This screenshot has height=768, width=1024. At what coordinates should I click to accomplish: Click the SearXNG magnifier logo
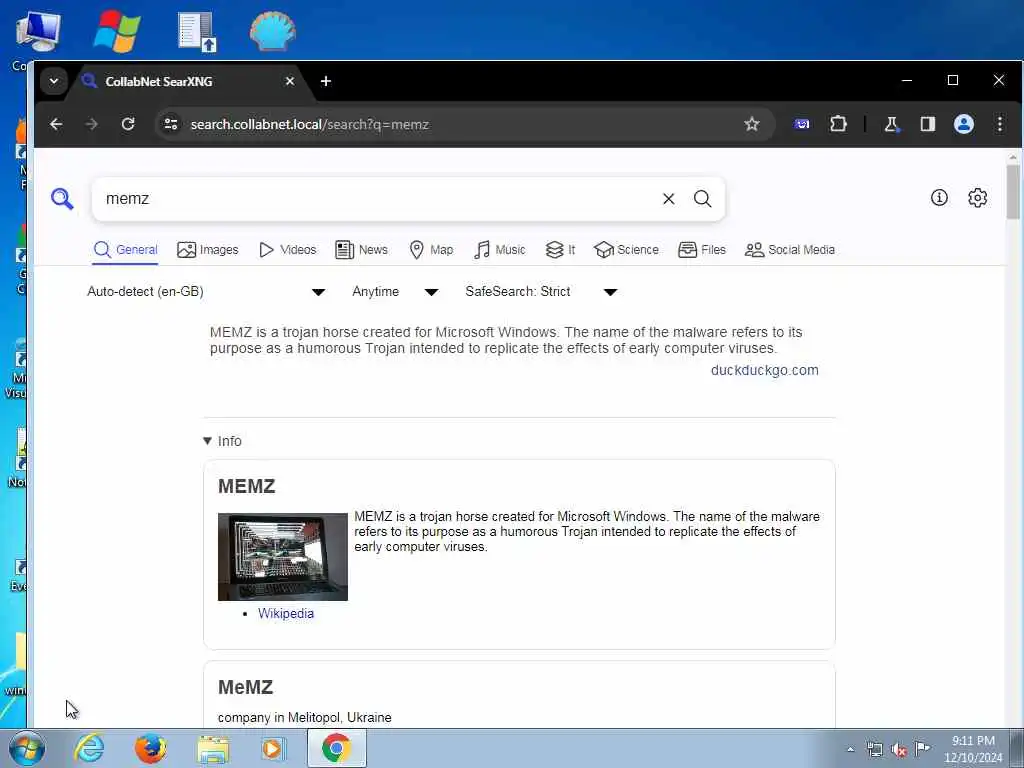coord(62,199)
